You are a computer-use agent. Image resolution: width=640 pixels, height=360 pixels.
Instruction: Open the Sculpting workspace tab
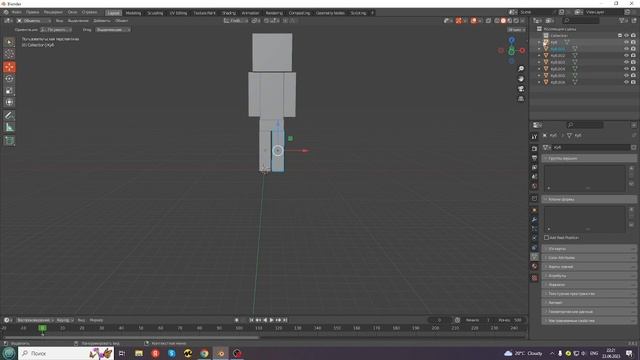[x=155, y=13]
